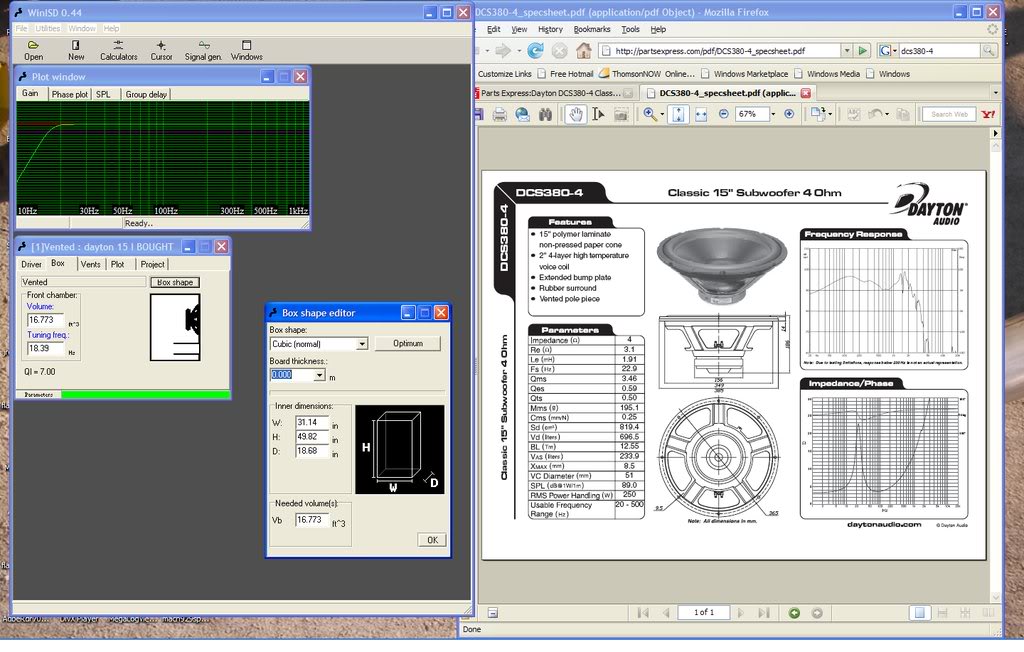1024x652 pixels.
Task: Open the Utilities menu in WinISD
Action: coord(48,28)
